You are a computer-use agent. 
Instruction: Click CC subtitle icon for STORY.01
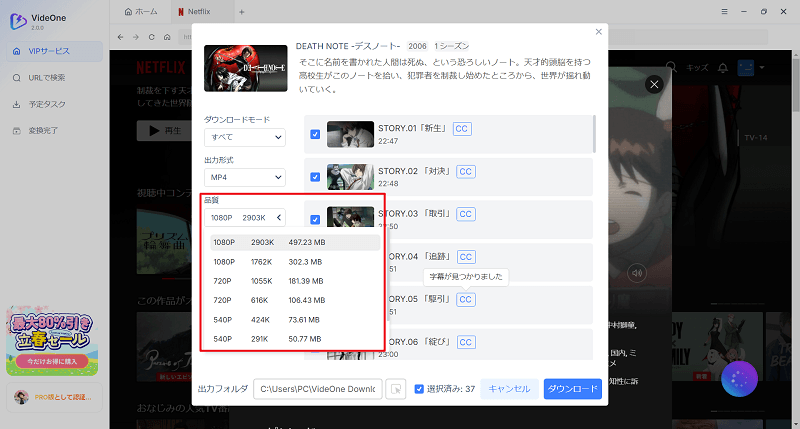tap(462, 129)
